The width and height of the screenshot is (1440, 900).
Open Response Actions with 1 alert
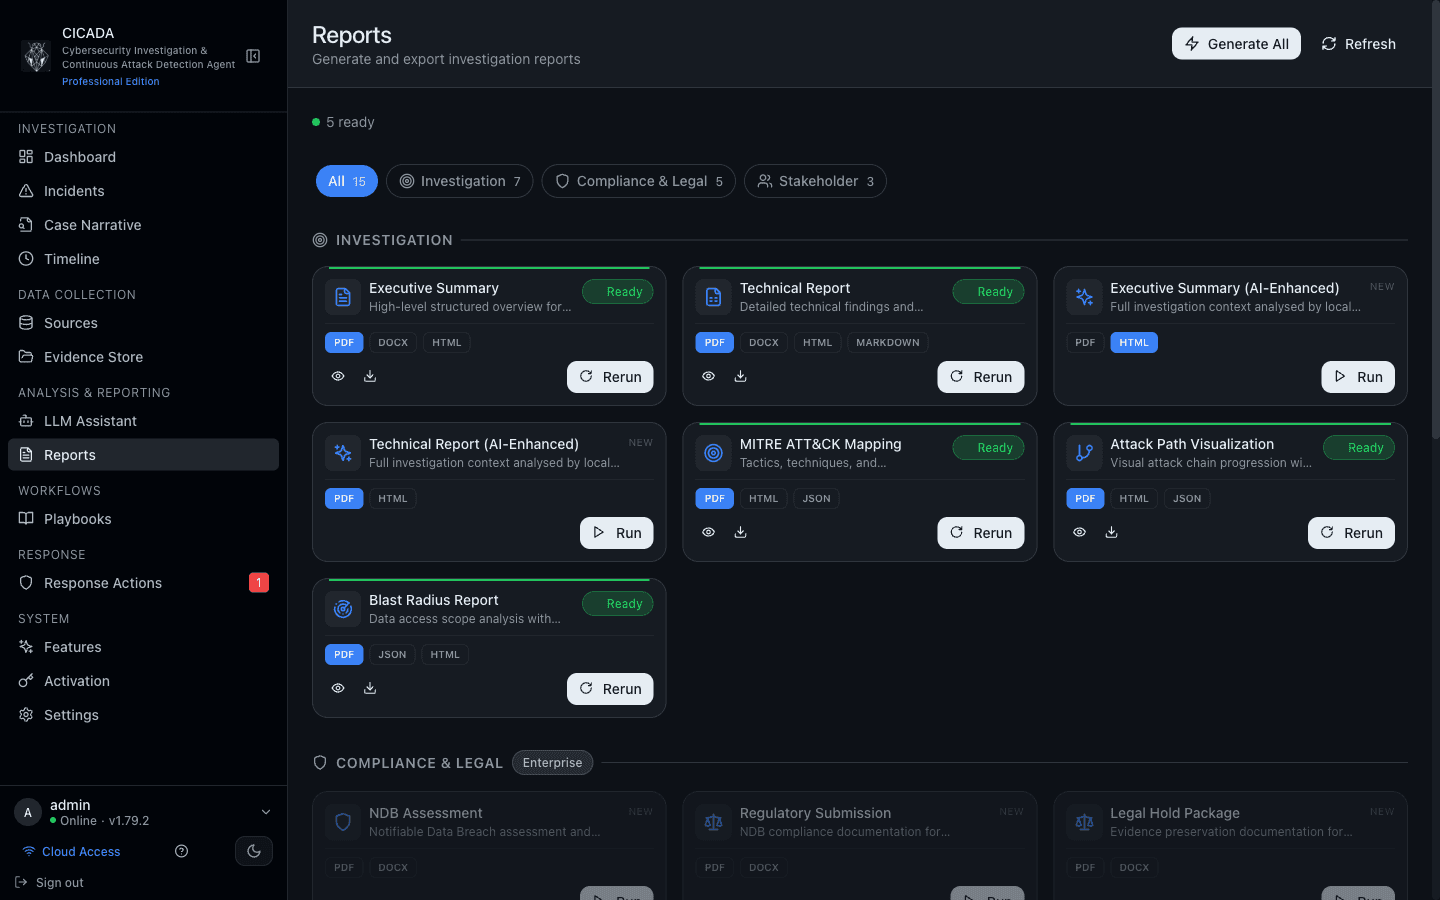143,583
